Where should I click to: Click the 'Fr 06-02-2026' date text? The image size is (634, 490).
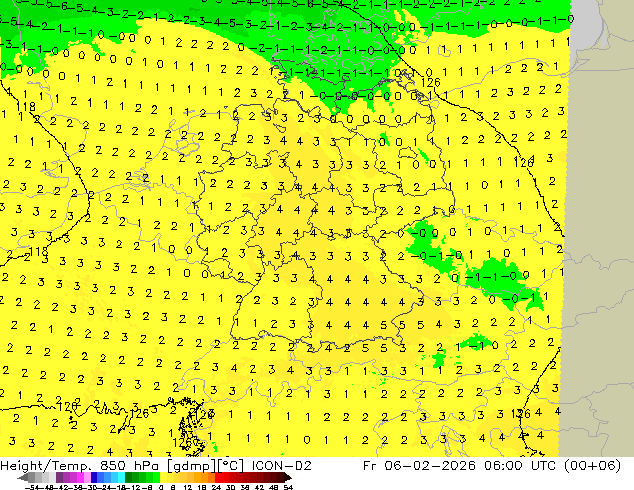point(419,466)
